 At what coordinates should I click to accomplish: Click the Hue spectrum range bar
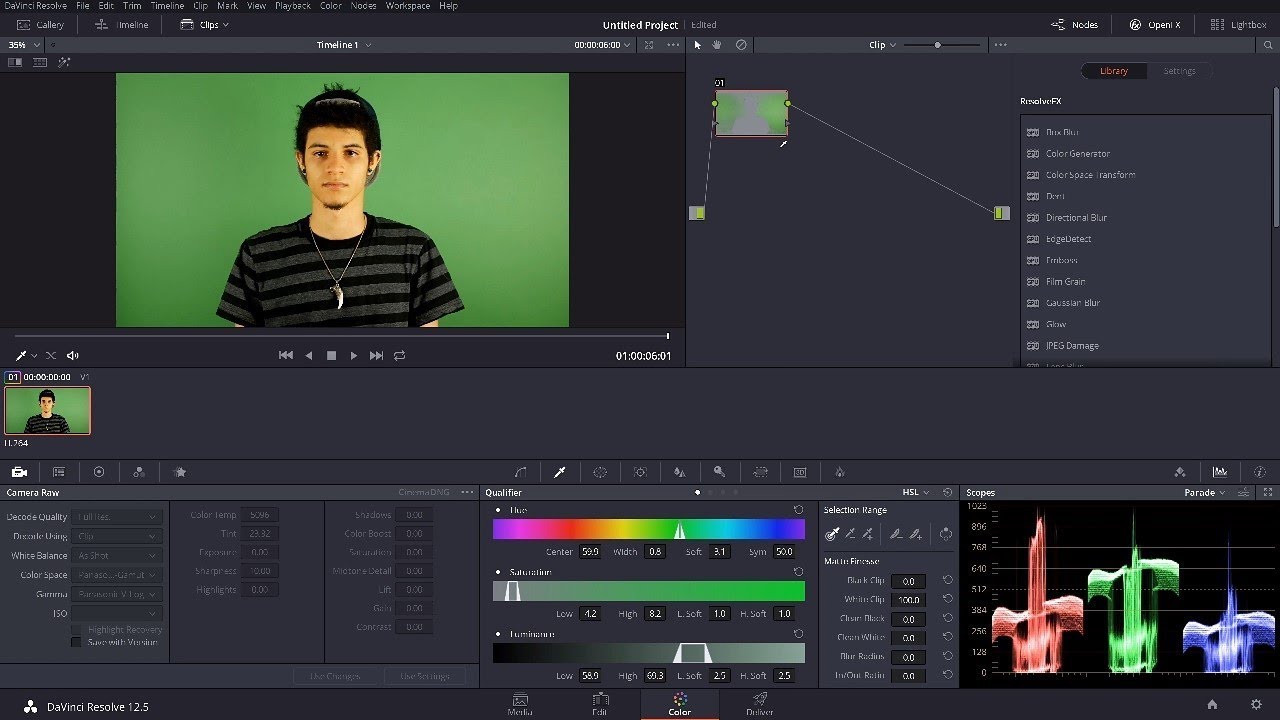649,530
